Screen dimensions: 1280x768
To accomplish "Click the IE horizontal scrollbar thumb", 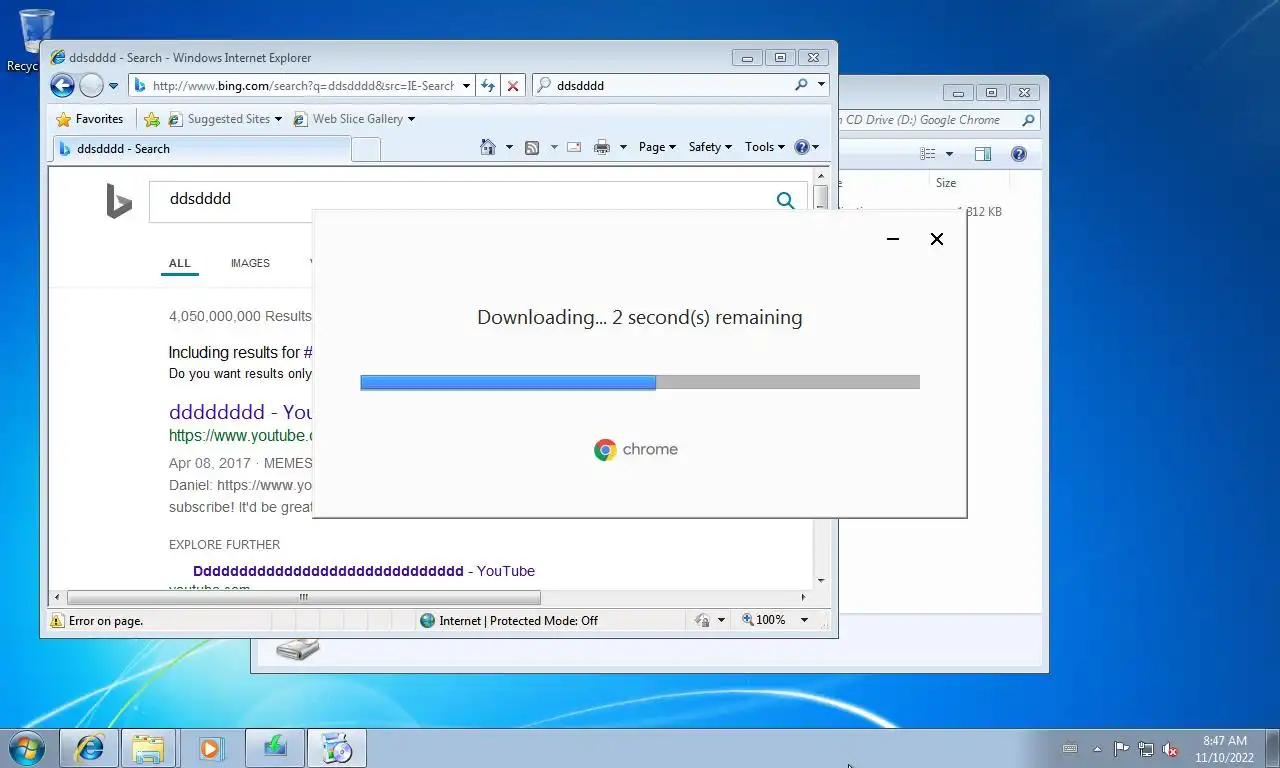I will 304,598.
